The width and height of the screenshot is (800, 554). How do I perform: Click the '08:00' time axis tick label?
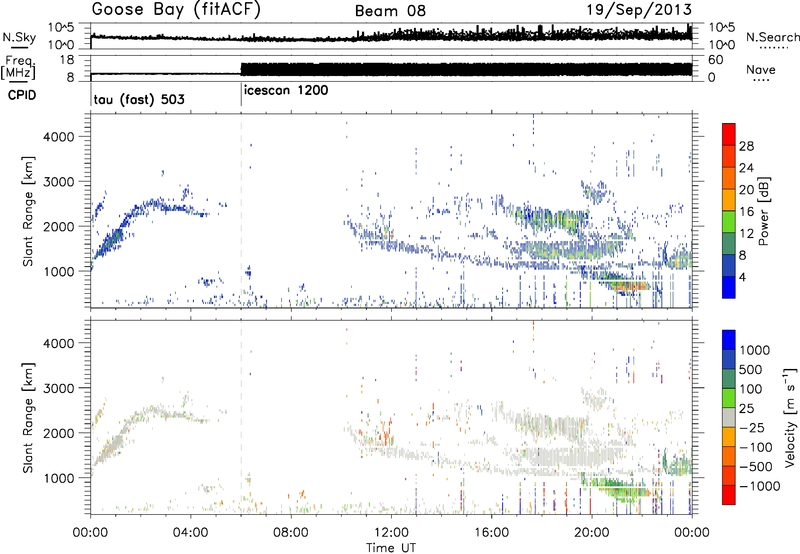point(291,533)
